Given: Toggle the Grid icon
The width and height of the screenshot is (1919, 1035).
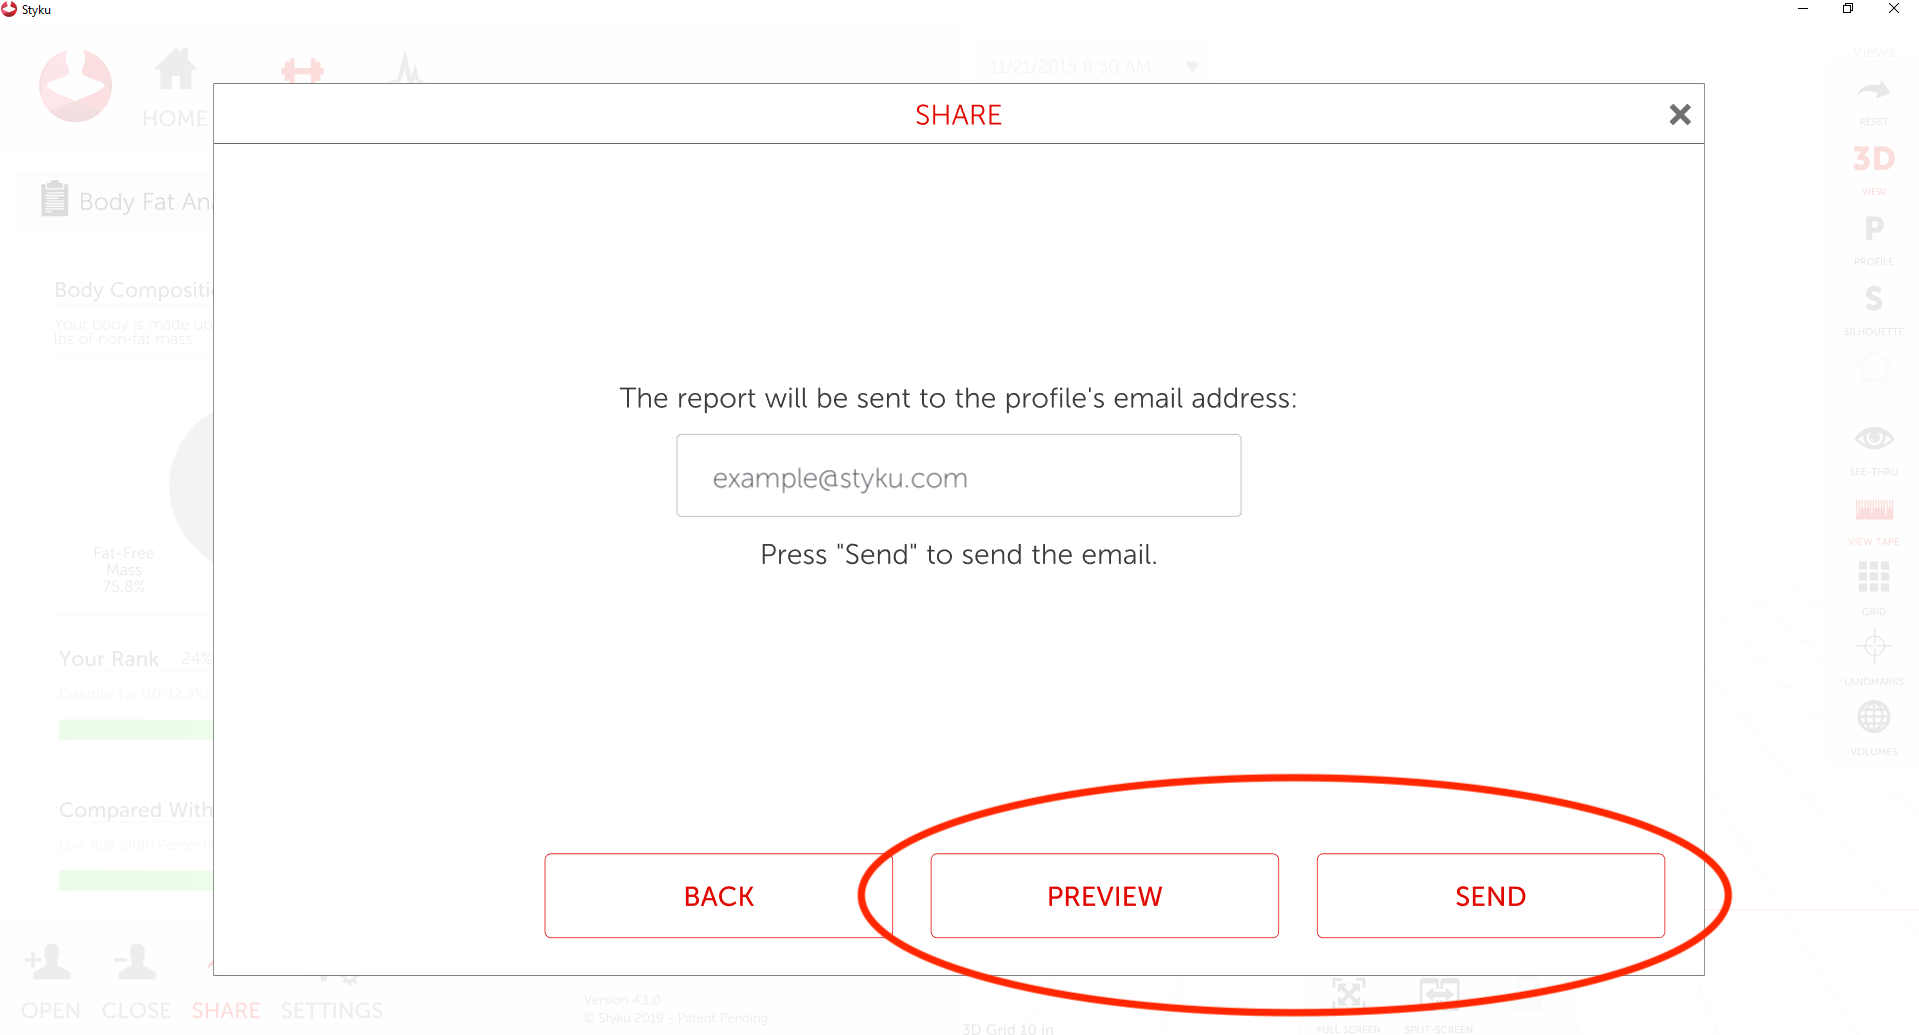Looking at the screenshot, I should coord(1873,577).
